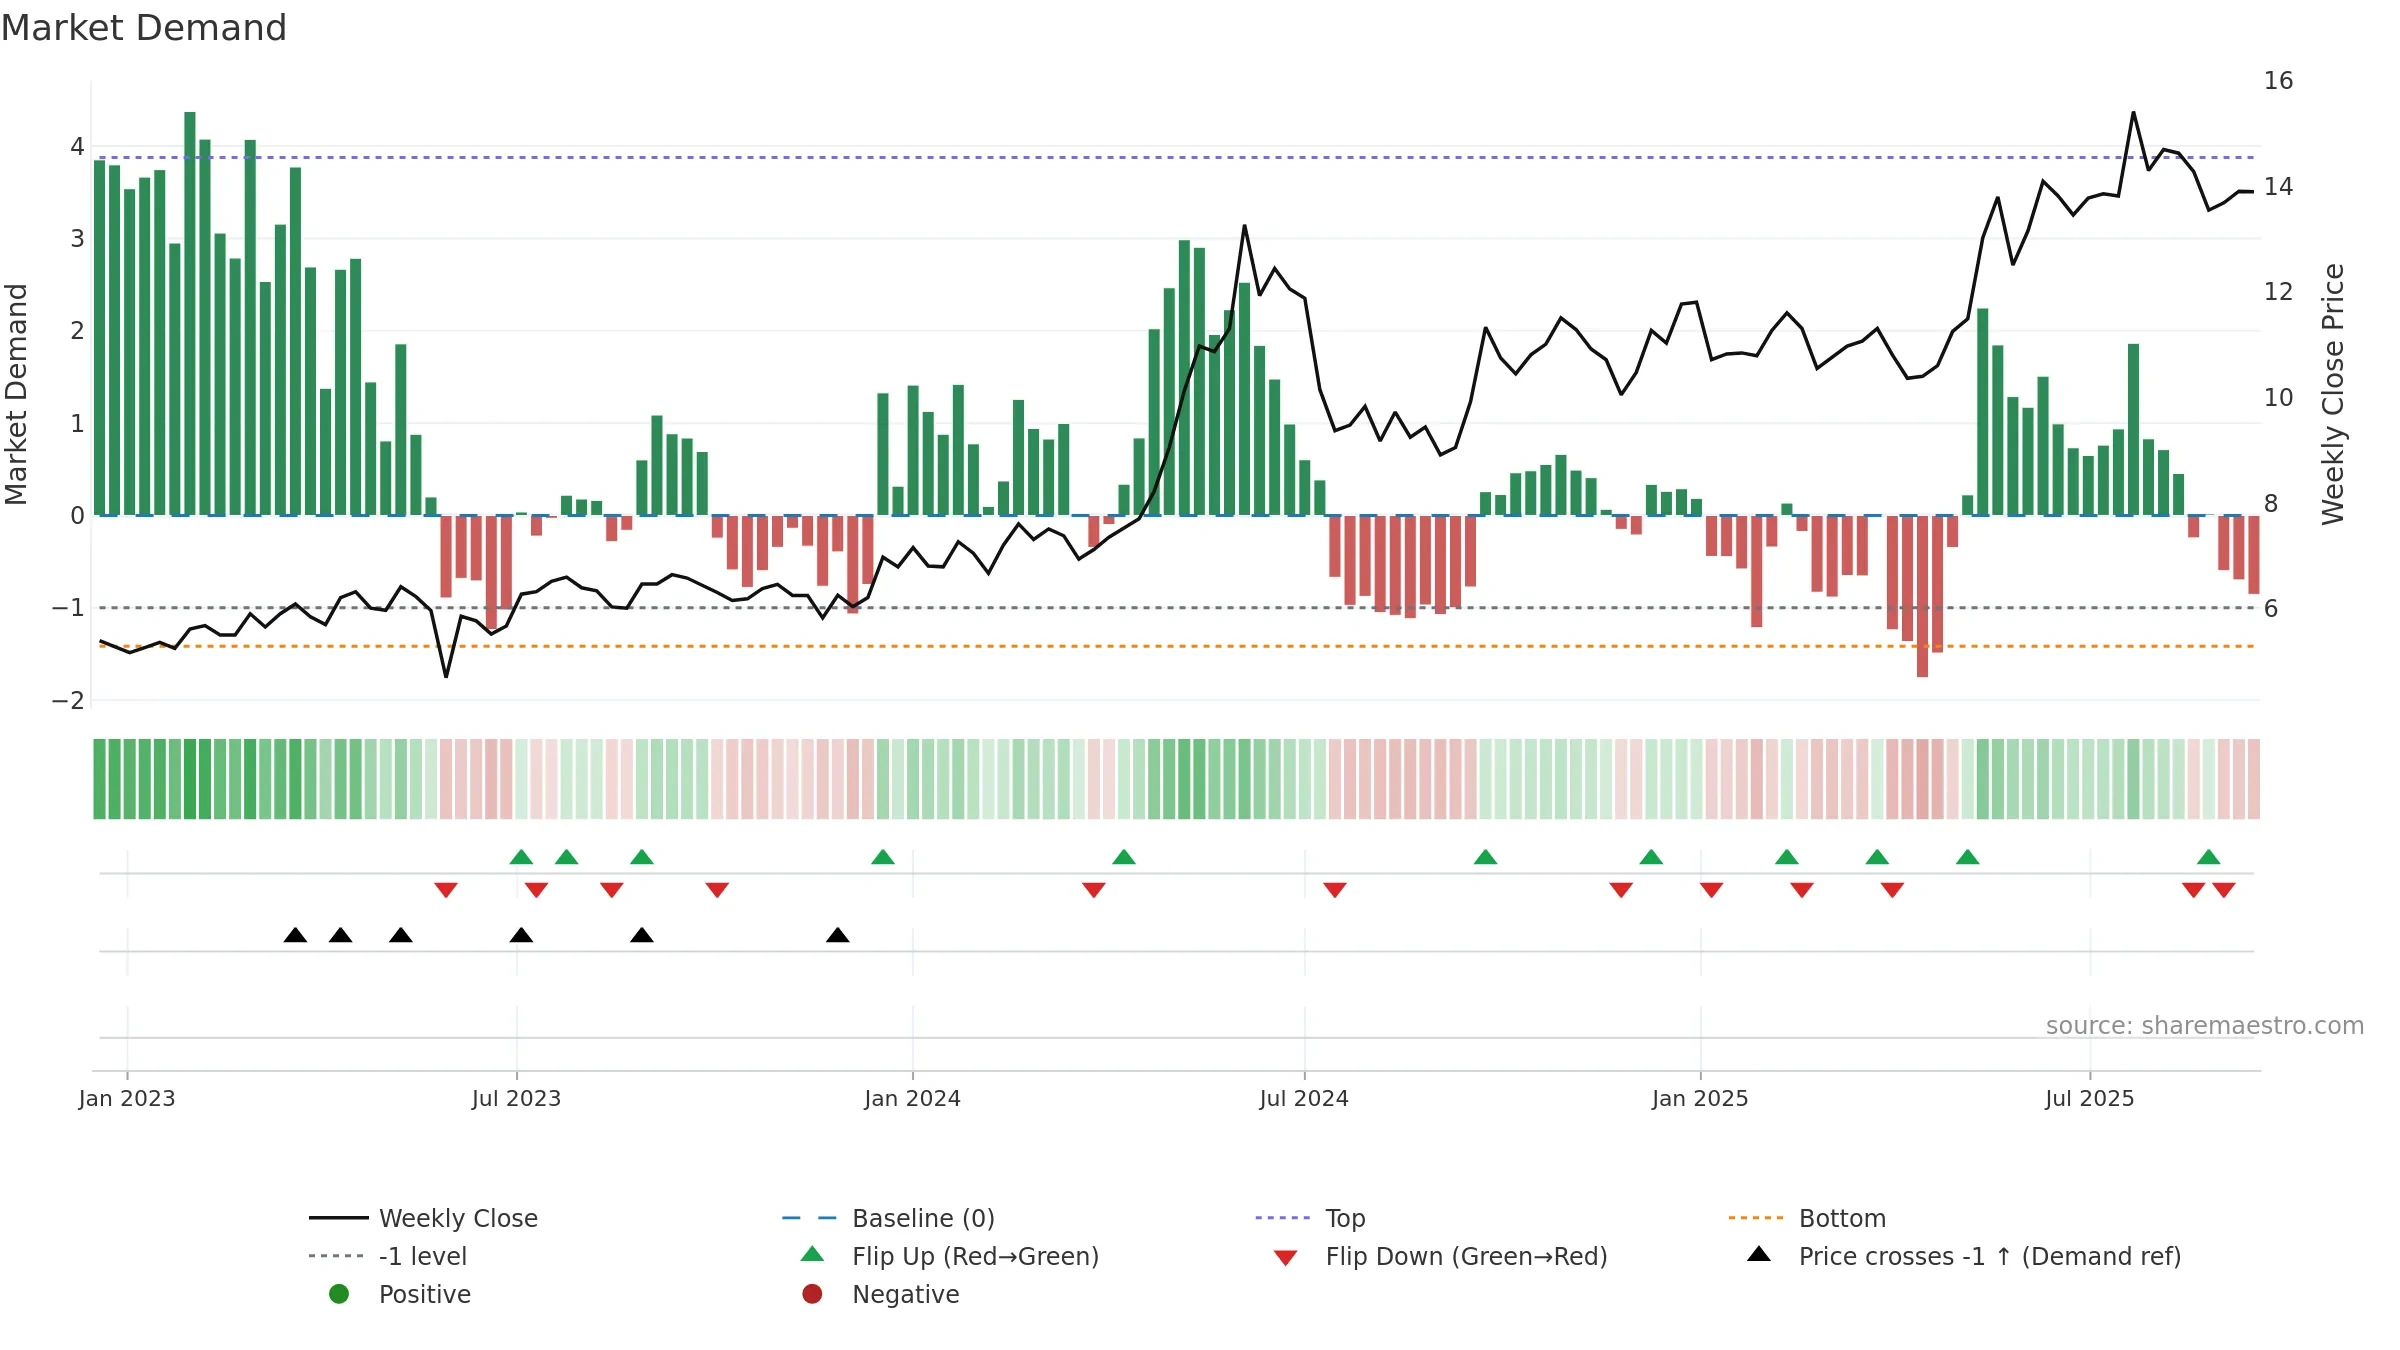2400x1350 pixels.
Task: Toggle the Weekly Close legend entry
Action: click(x=424, y=1218)
